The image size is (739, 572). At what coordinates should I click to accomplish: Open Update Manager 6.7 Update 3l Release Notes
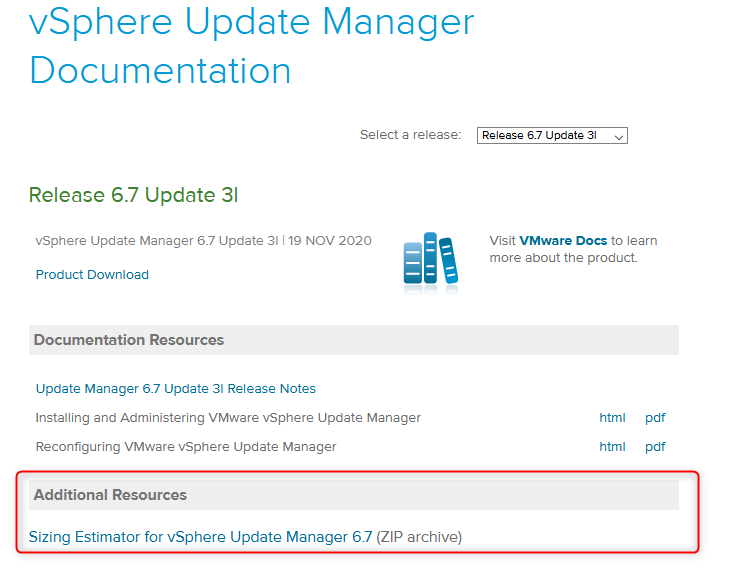176,389
